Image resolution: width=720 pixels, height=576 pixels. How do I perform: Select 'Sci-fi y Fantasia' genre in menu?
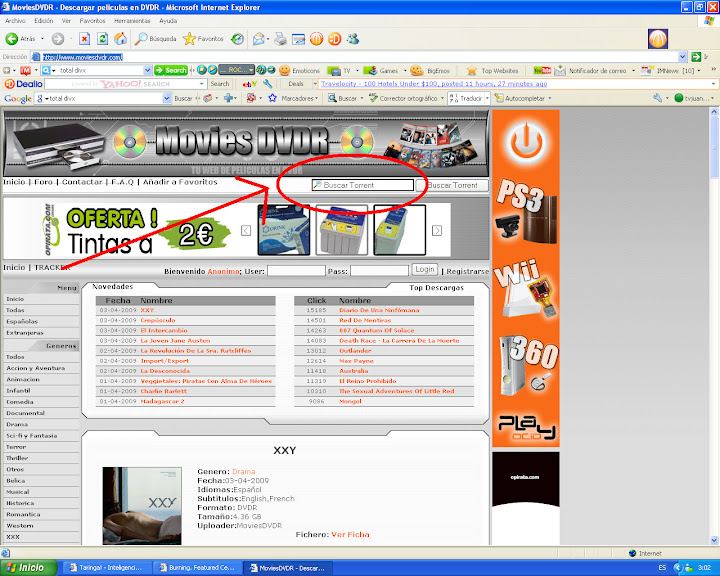pyautogui.click(x=32, y=435)
